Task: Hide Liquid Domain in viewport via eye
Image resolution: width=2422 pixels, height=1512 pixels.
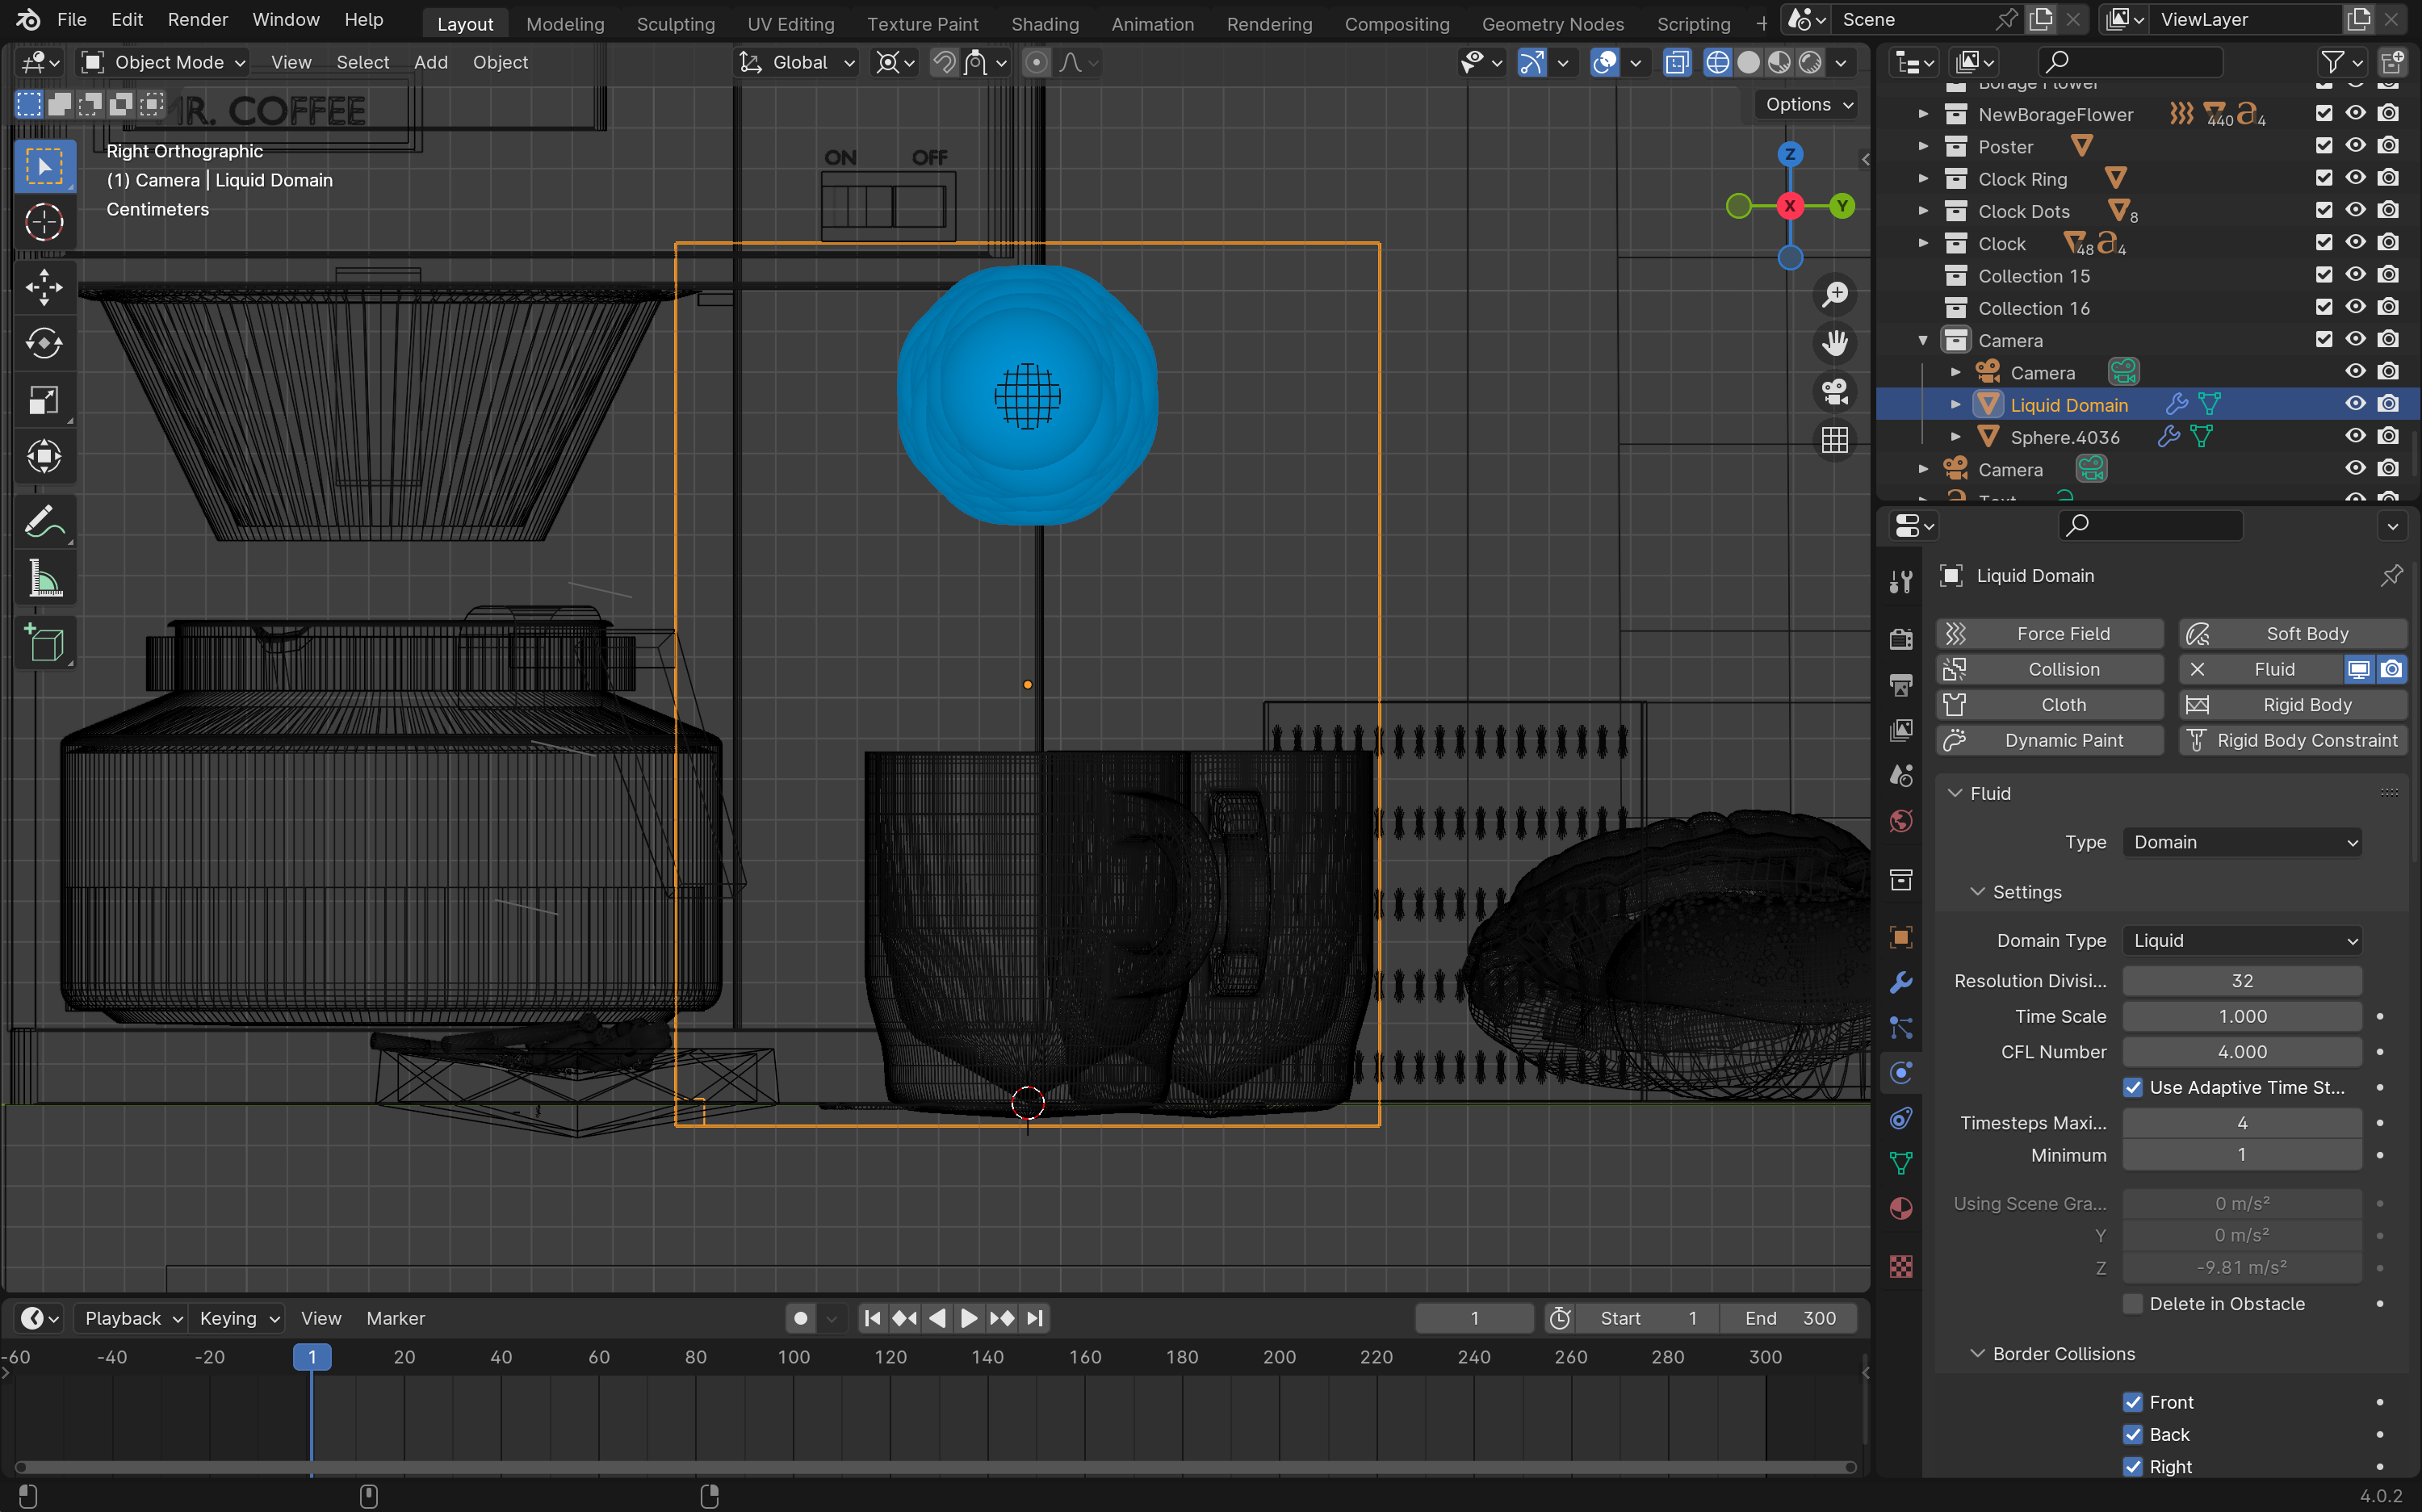Action: tap(2355, 404)
